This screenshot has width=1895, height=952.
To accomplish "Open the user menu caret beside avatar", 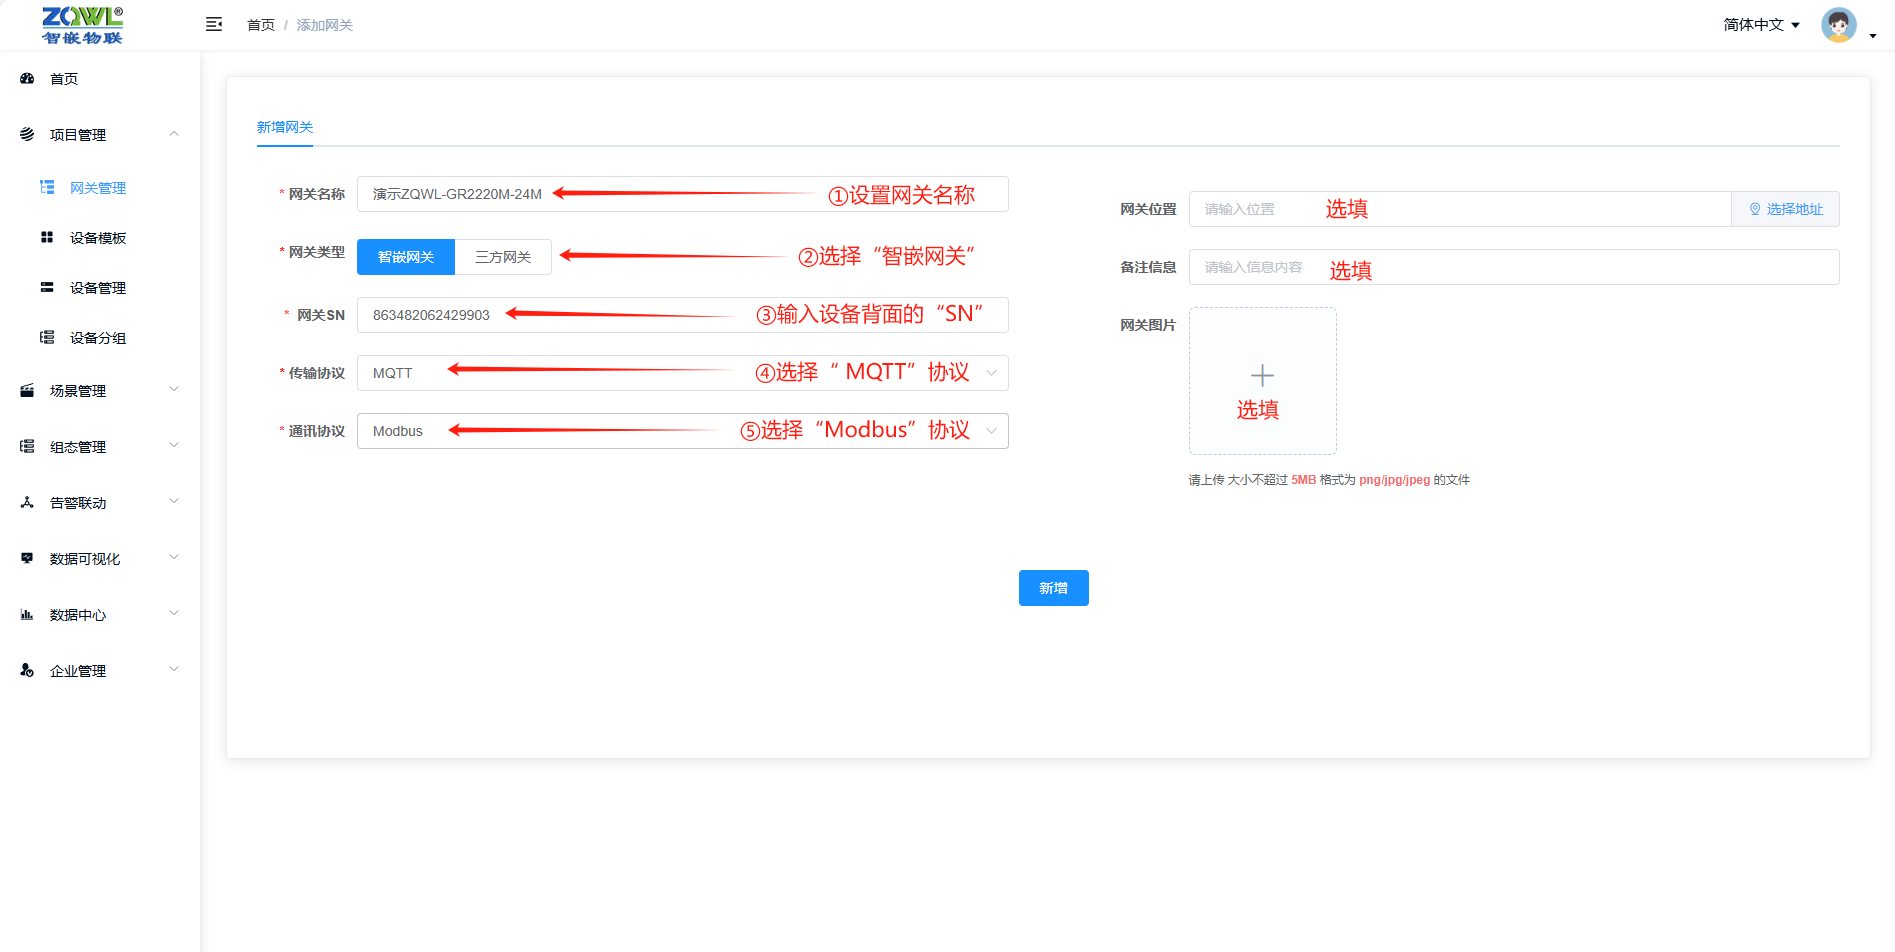I will coord(1873,35).
